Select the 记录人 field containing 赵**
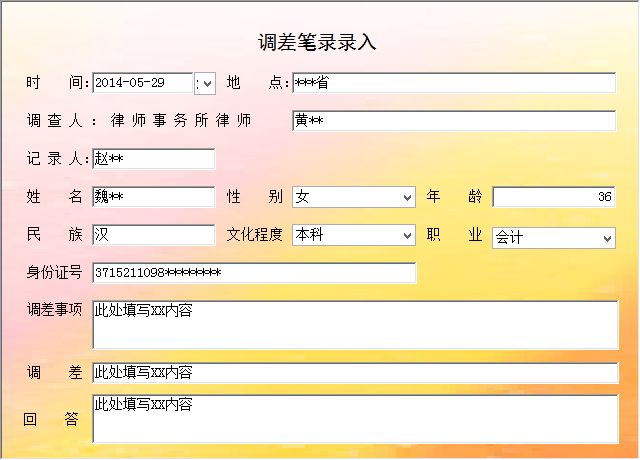Image resolution: width=640 pixels, height=460 pixels. [x=153, y=159]
